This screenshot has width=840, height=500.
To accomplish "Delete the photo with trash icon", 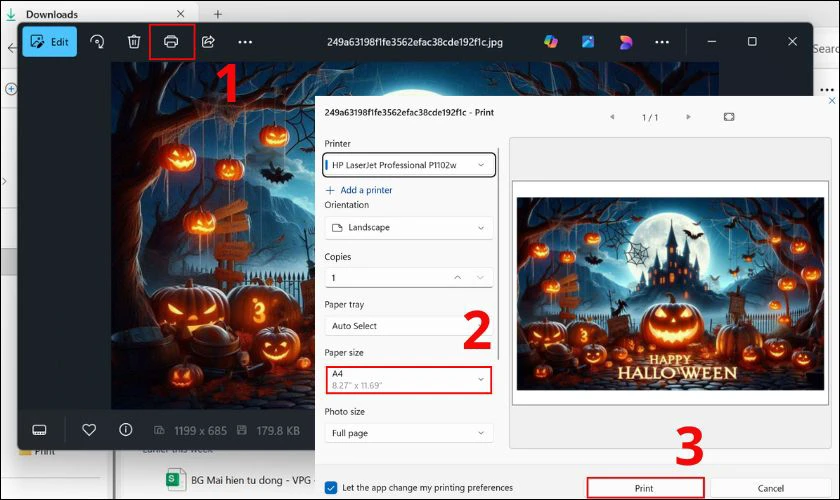I will [x=133, y=42].
